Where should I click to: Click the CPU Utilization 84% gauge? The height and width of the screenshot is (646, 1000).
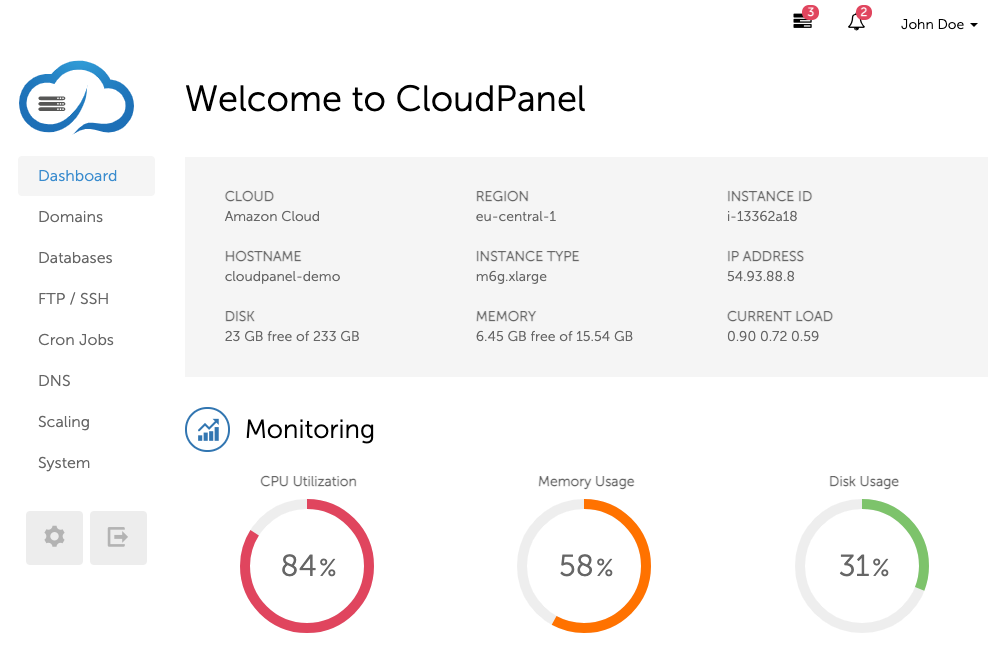(307, 567)
